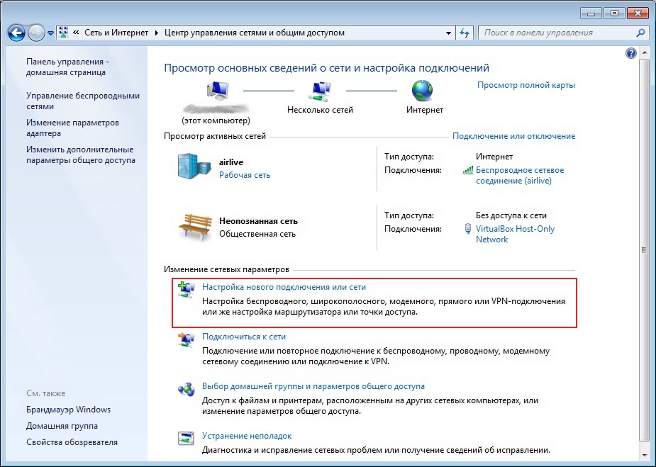
Task: Click the scrollbar up arrow
Action: coord(645,52)
